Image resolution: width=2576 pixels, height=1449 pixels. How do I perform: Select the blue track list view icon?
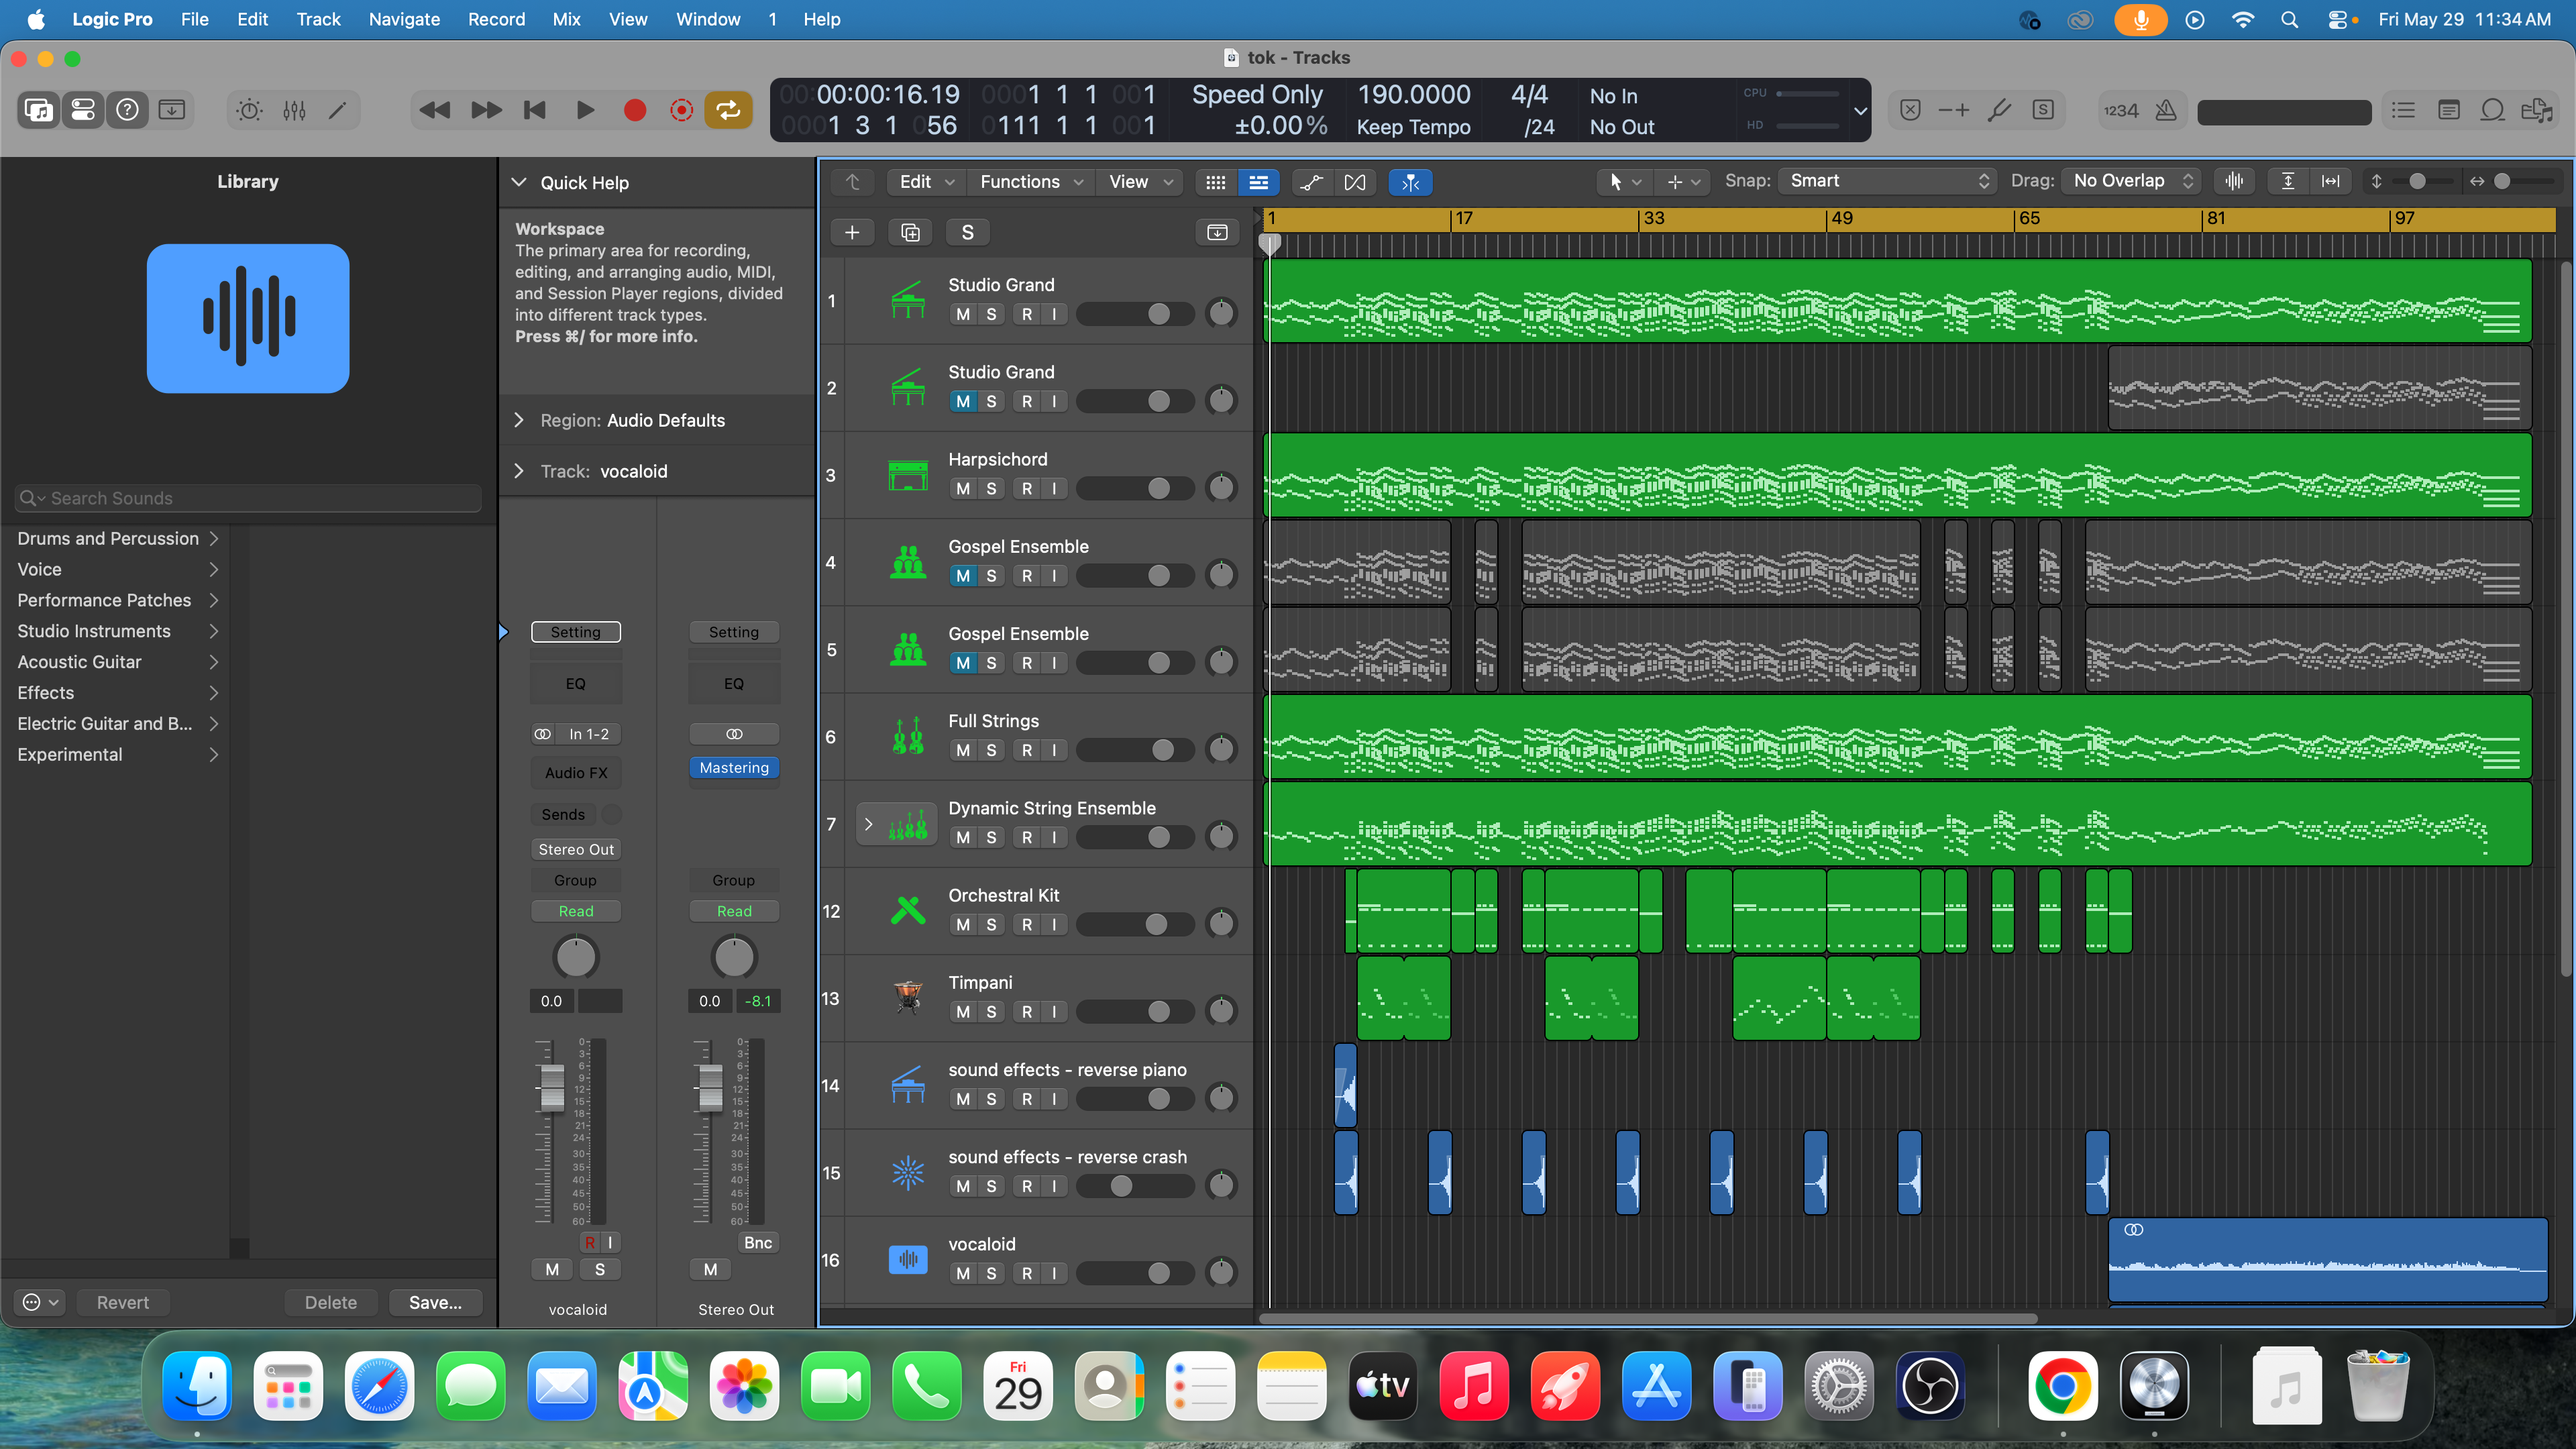pyautogui.click(x=1259, y=182)
